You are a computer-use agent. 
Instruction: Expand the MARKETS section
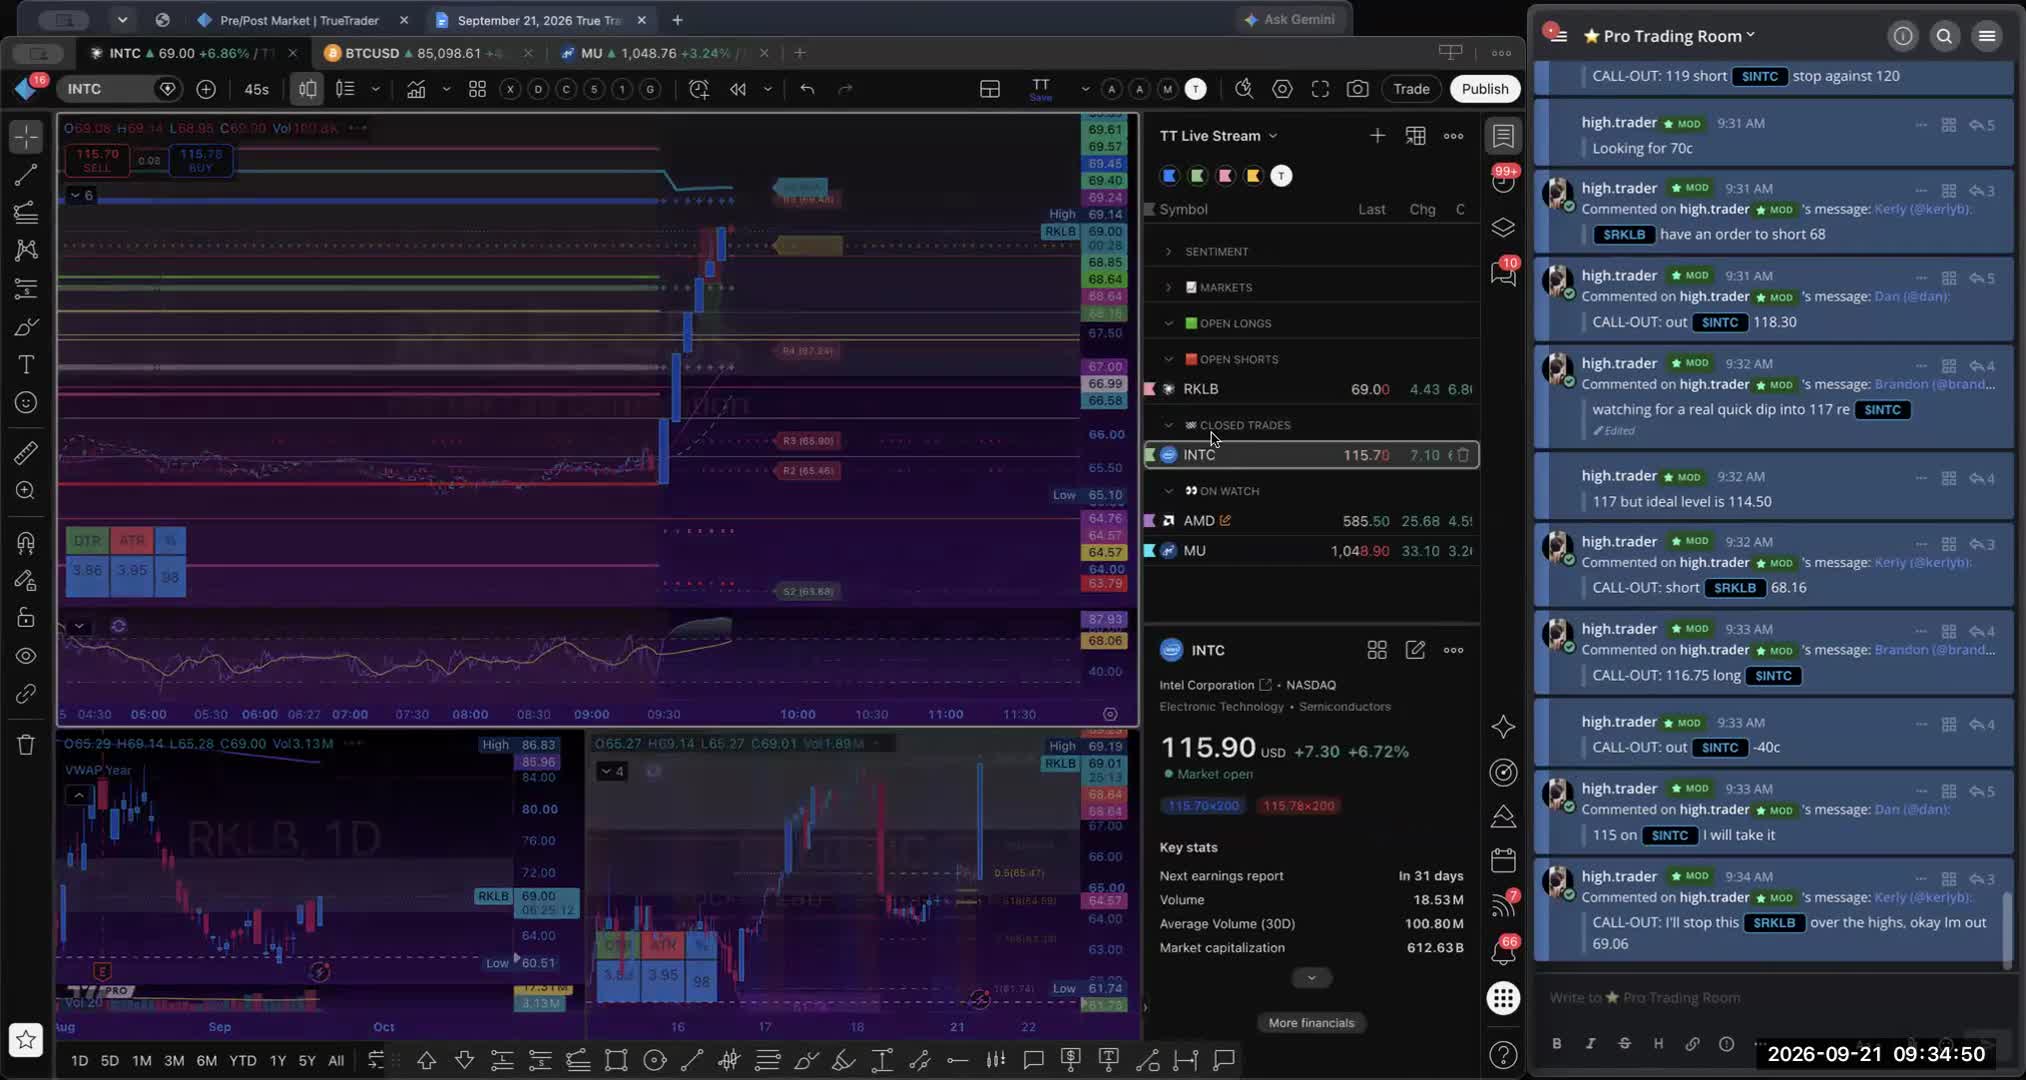pos(1168,287)
